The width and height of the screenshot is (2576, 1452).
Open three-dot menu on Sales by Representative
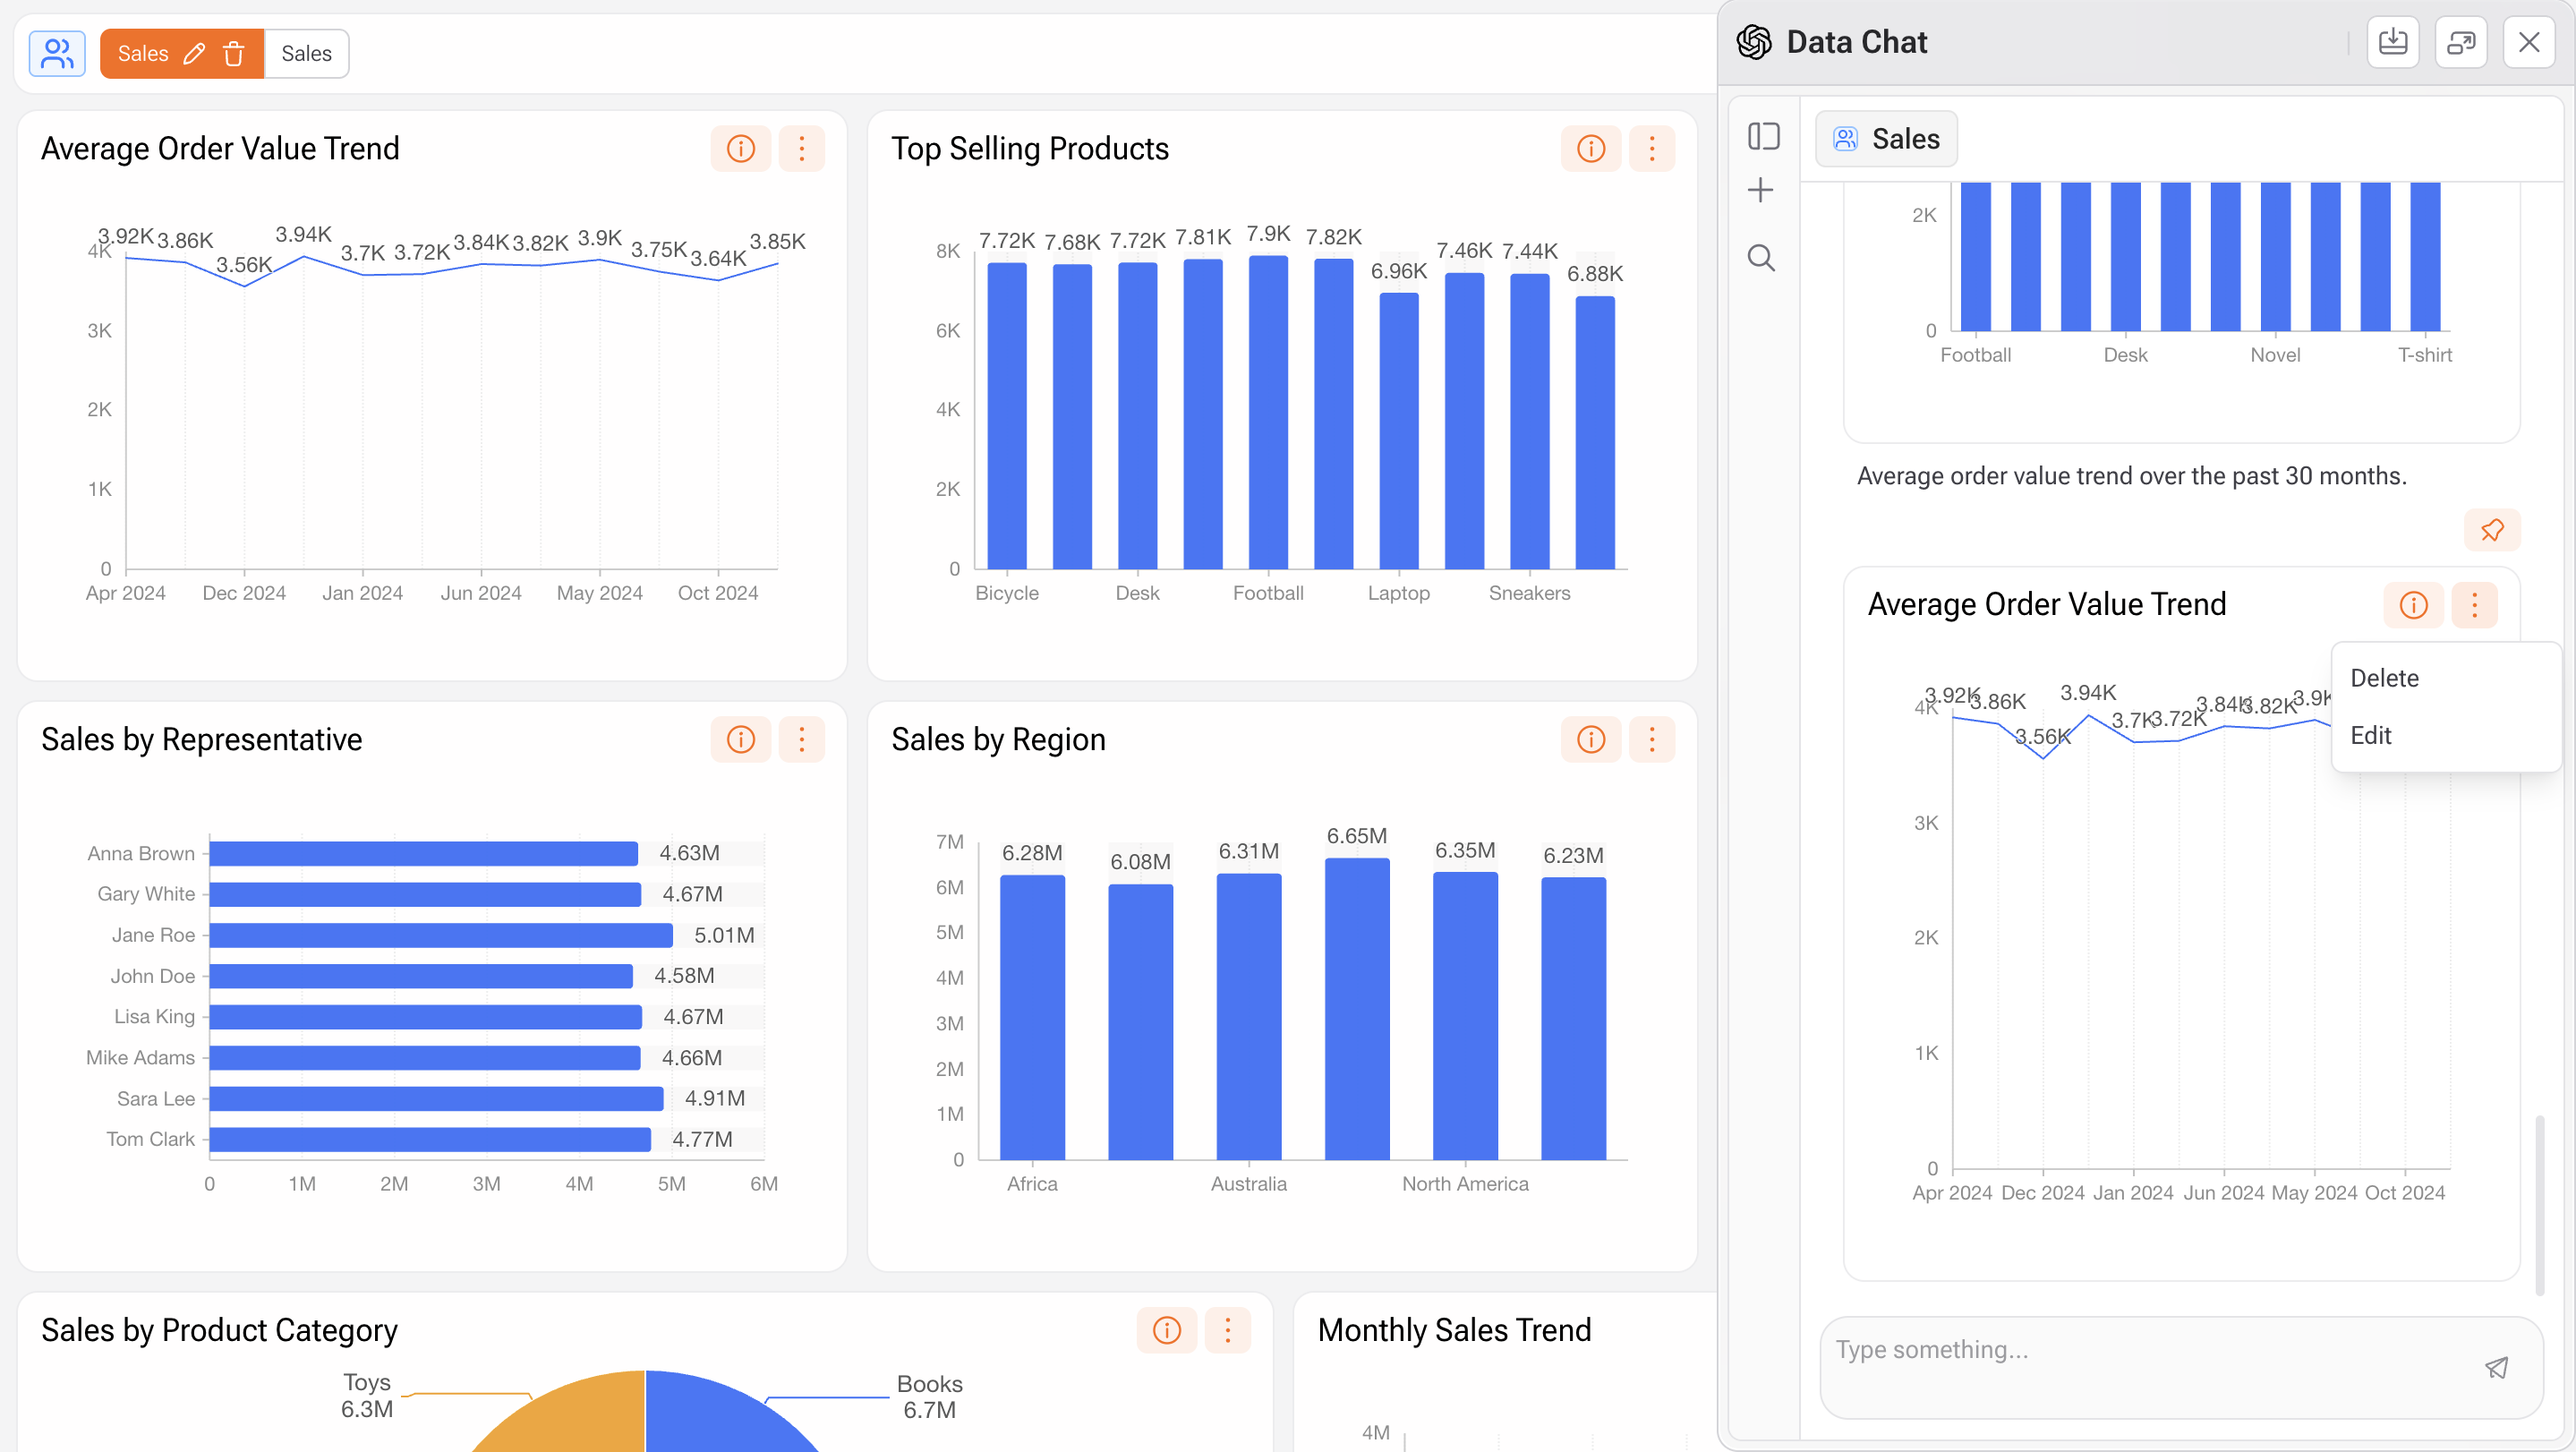(x=801, y=740)
